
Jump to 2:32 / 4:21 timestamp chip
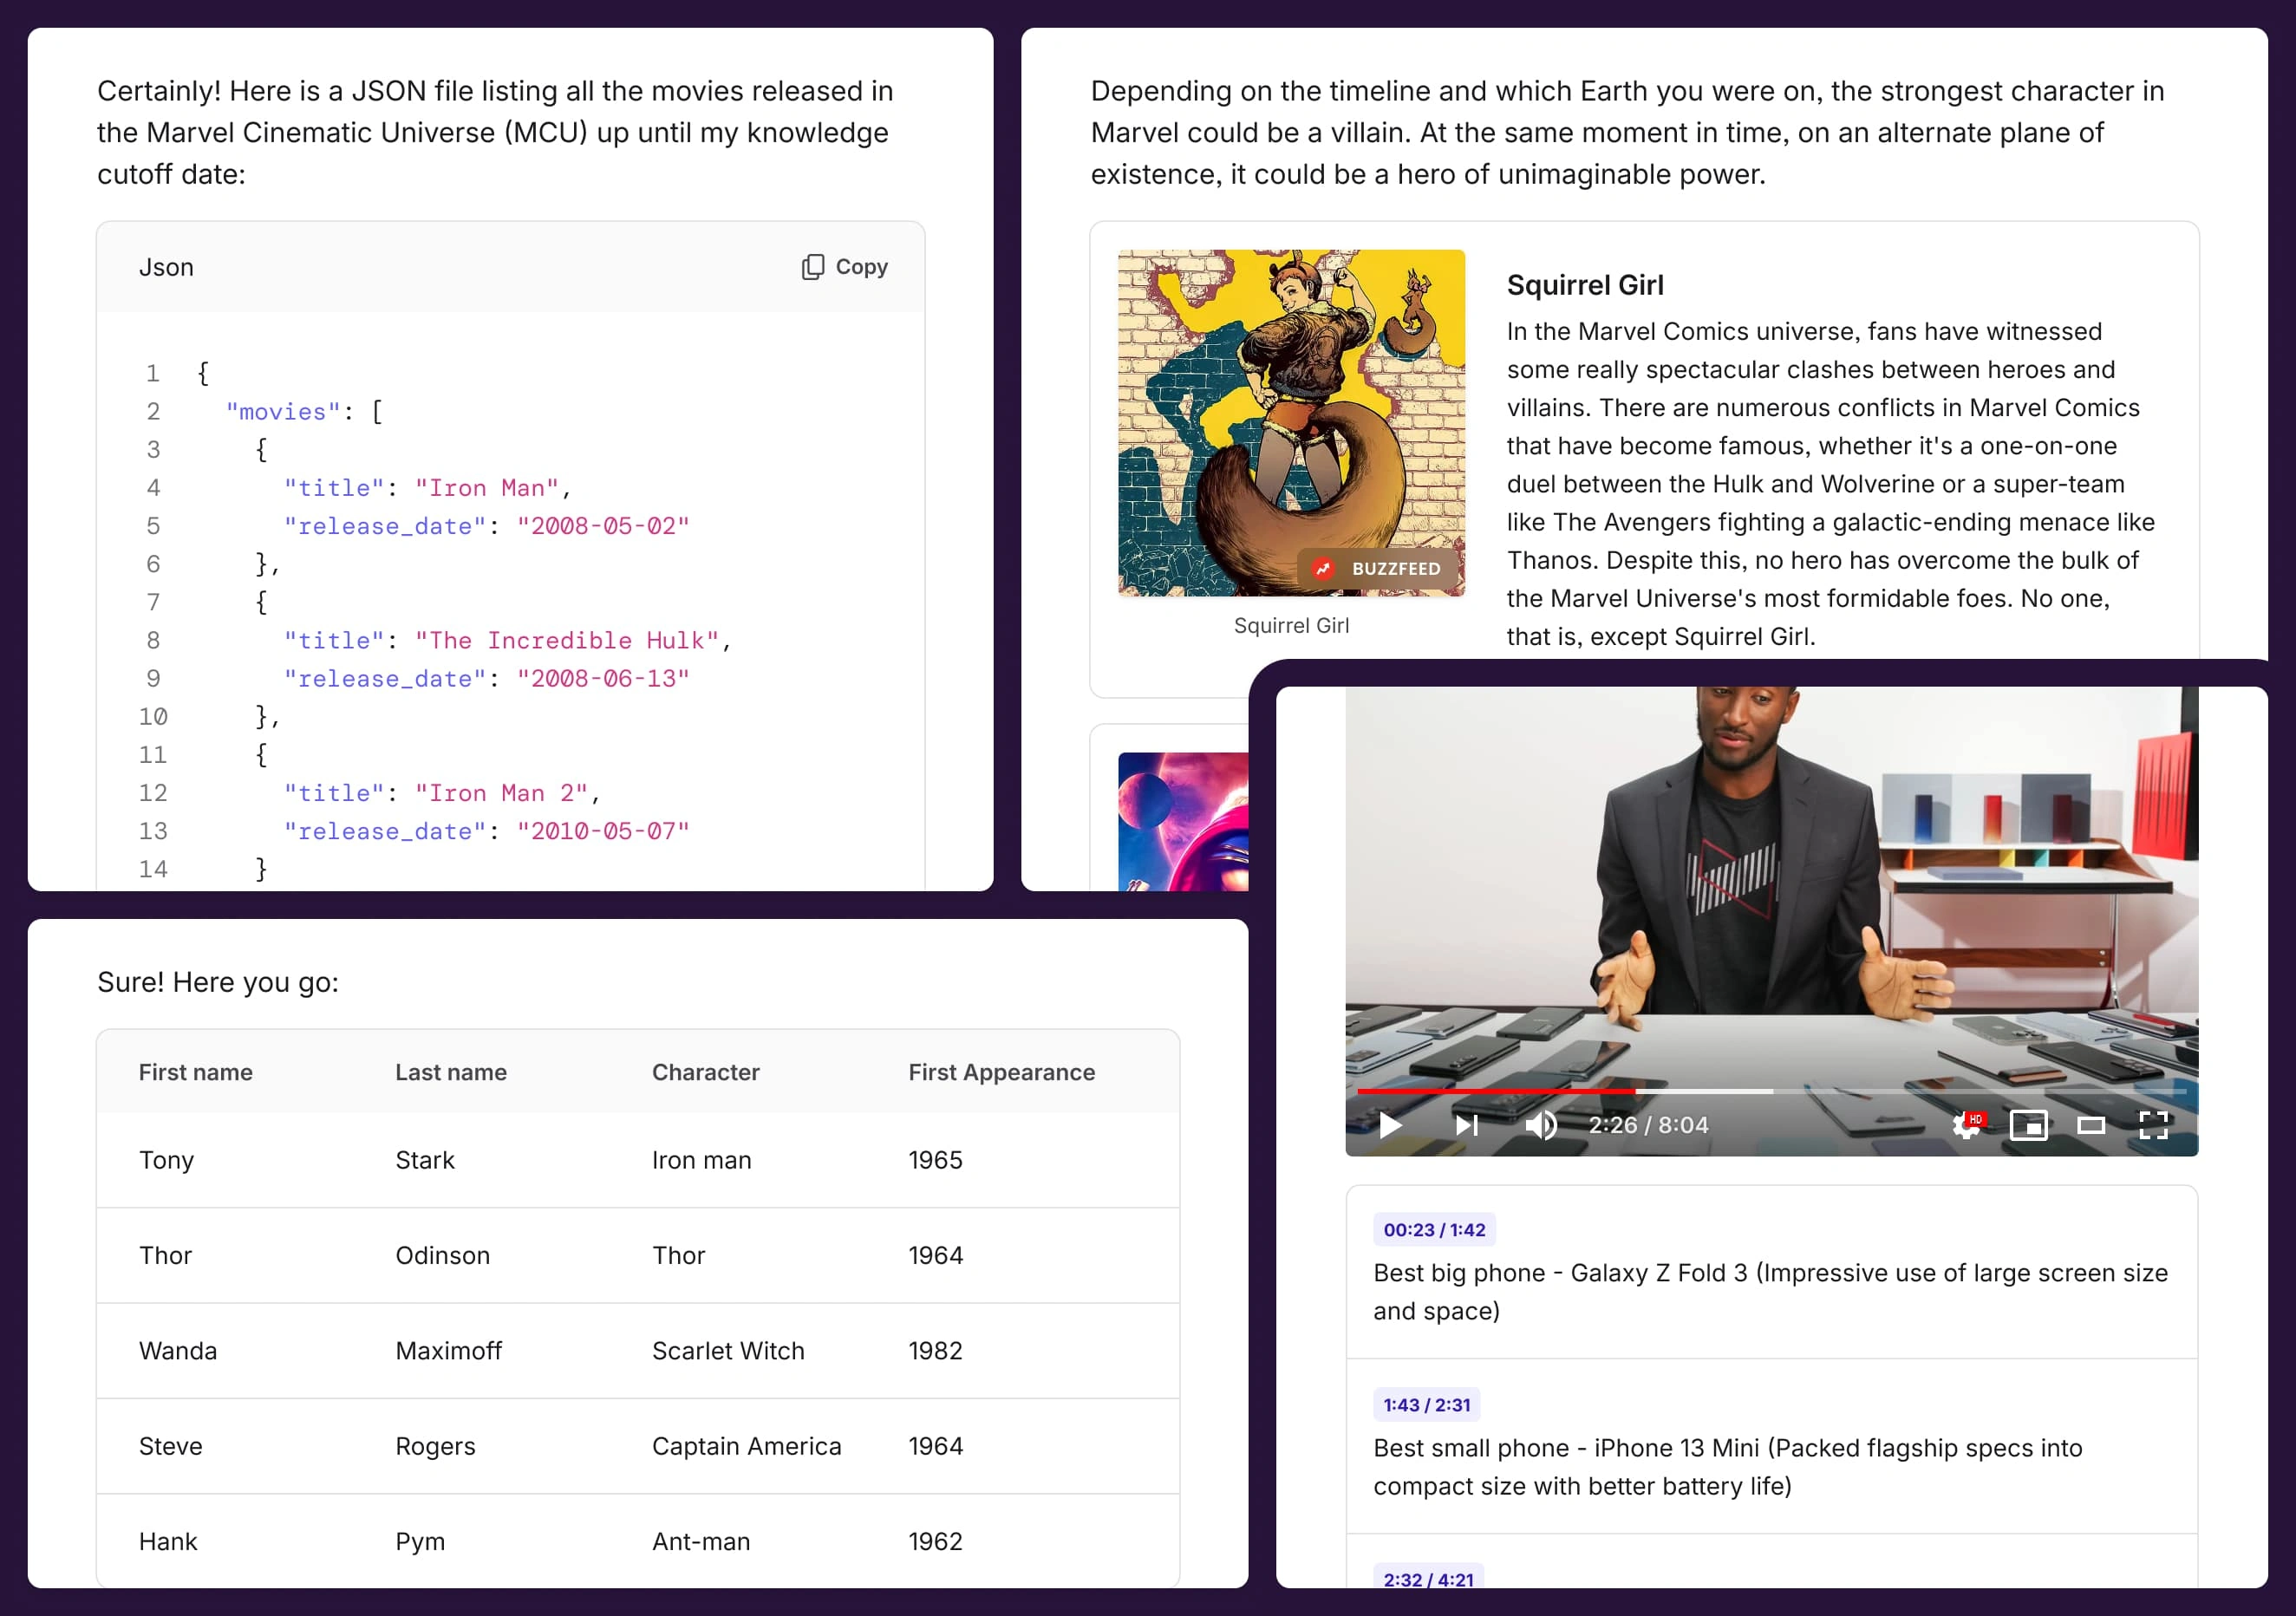coord(1427,1578)
